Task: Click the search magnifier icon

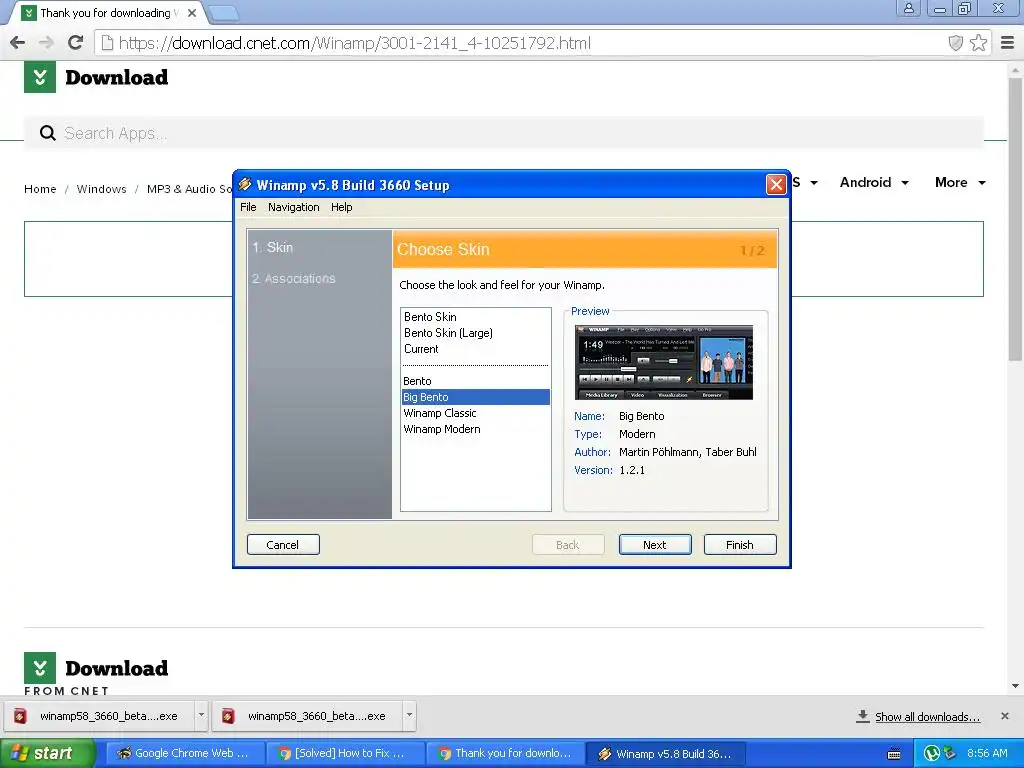Action: pyautogui.click(x=48, y=133)
